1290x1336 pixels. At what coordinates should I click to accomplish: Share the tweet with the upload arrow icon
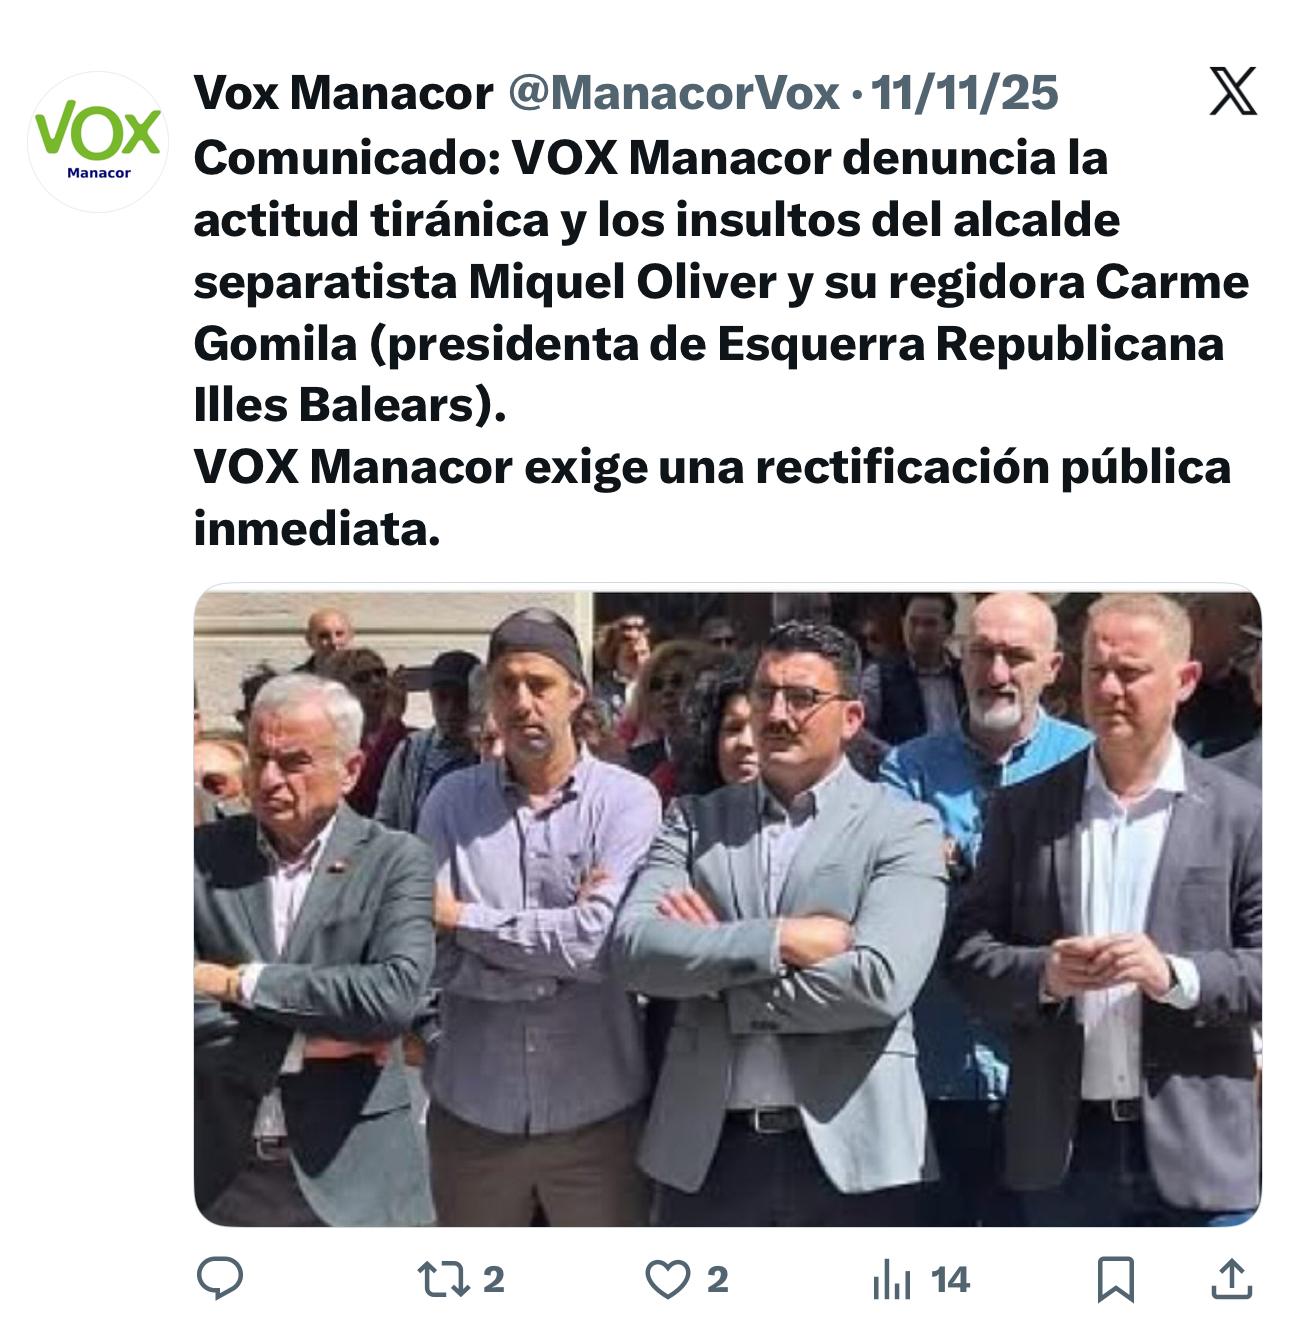[1232, 1279]
